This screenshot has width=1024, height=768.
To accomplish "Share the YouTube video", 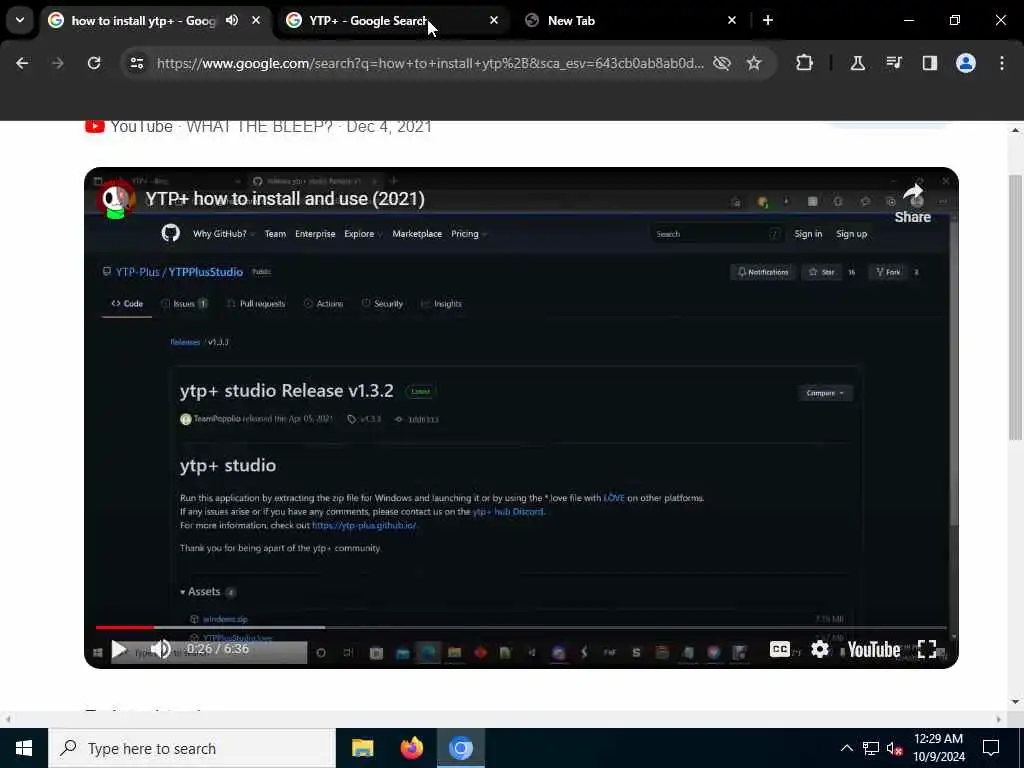I will 912,204.
